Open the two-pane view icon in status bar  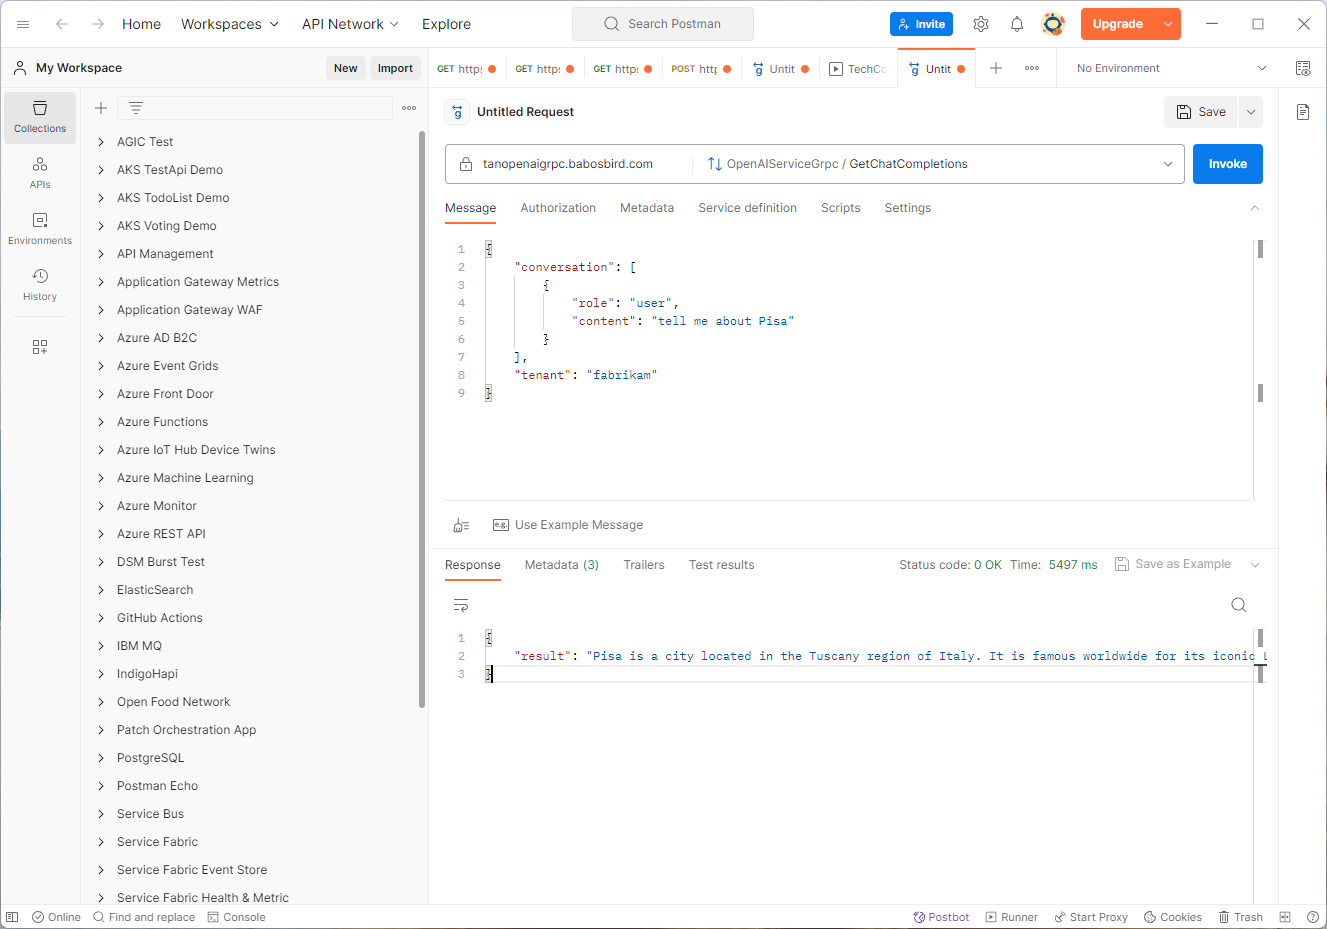(x=1285, y=917)
